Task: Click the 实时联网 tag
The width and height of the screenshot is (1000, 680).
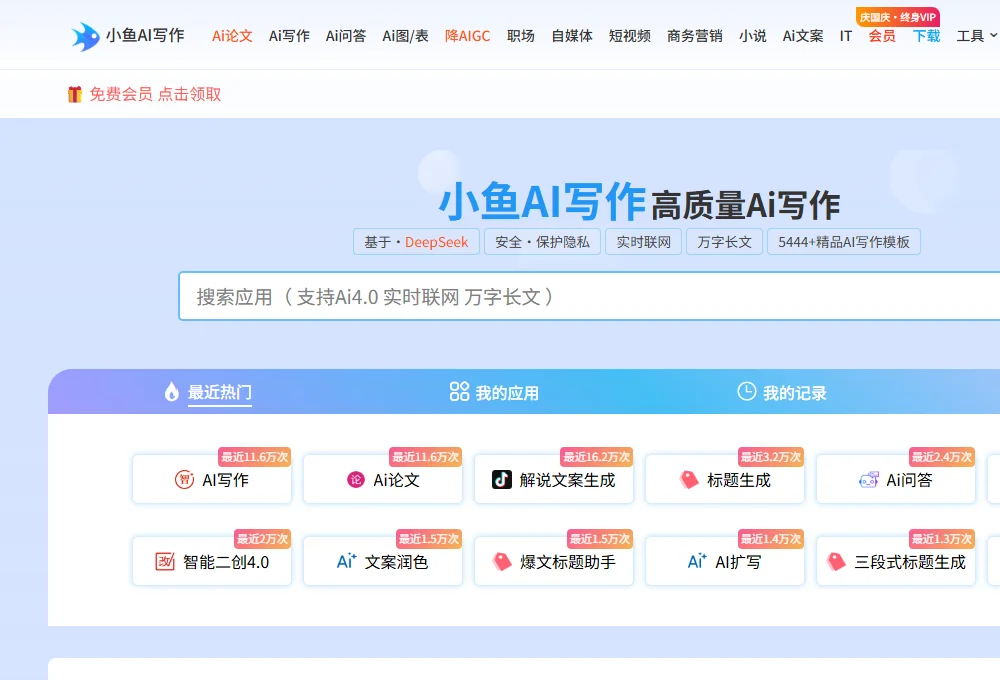Action: [x=643, y=242]
